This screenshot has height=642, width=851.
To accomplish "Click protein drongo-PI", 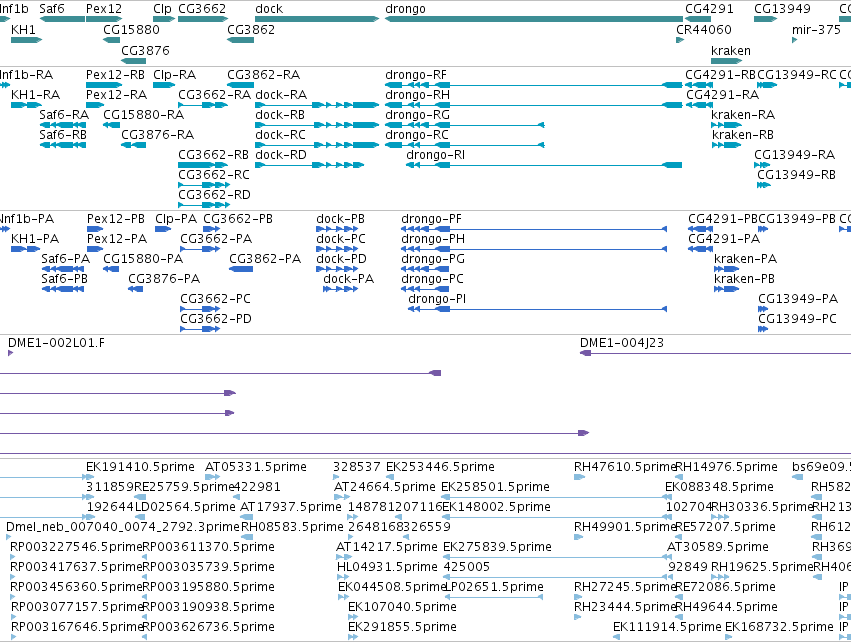I will tap(437, 300).
